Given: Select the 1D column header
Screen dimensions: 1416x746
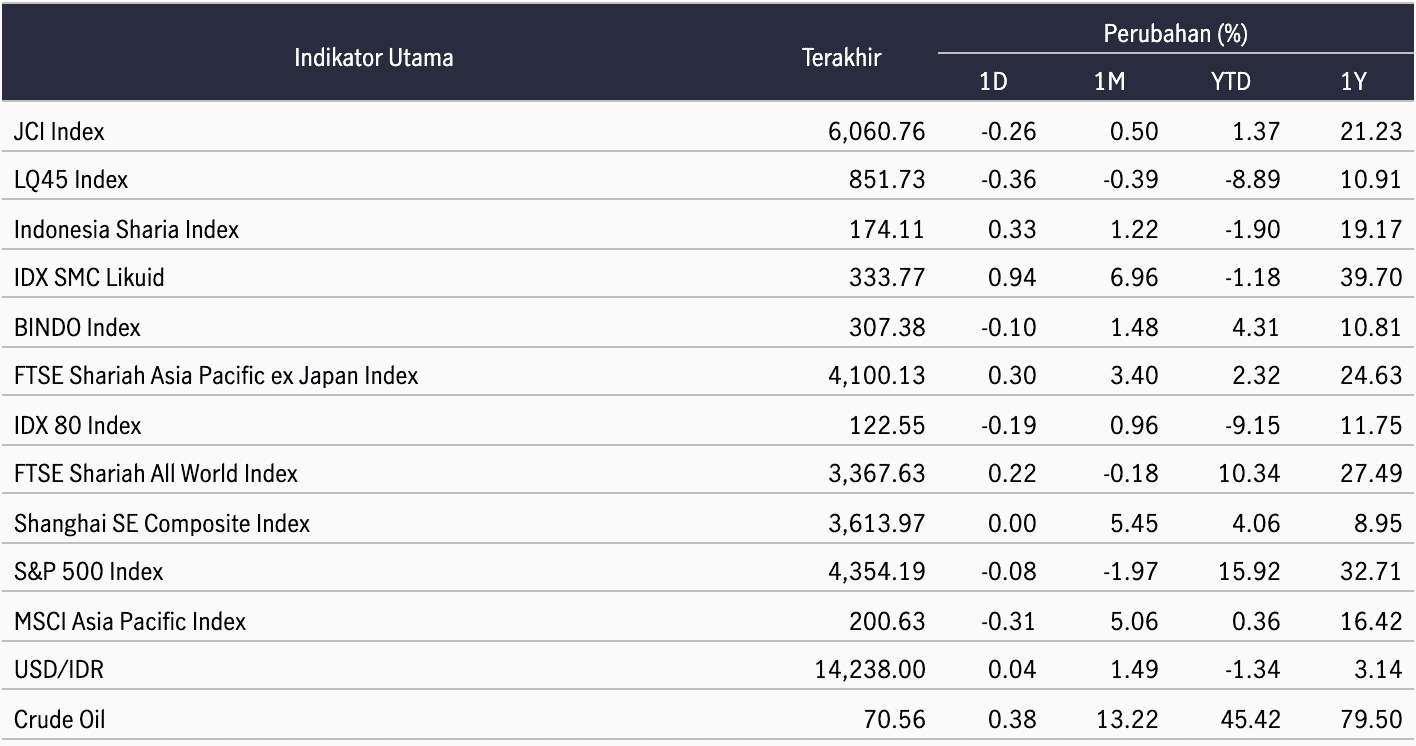Looking at the screenshot, I should pos(993,82).
